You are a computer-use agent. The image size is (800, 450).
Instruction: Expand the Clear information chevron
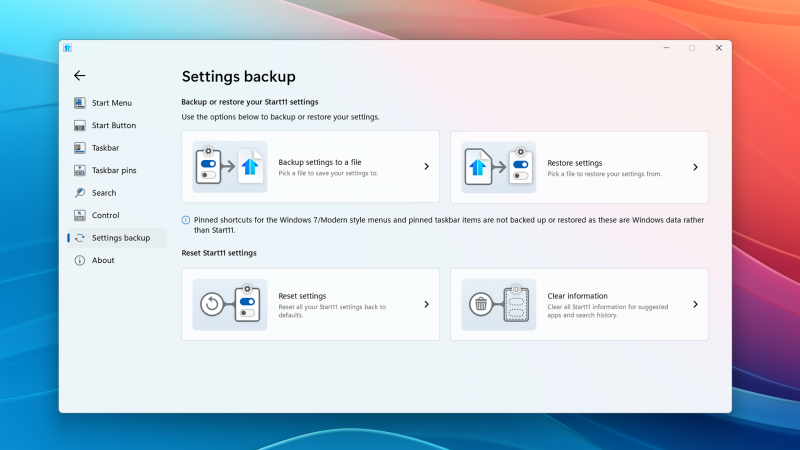click(695, 305)
